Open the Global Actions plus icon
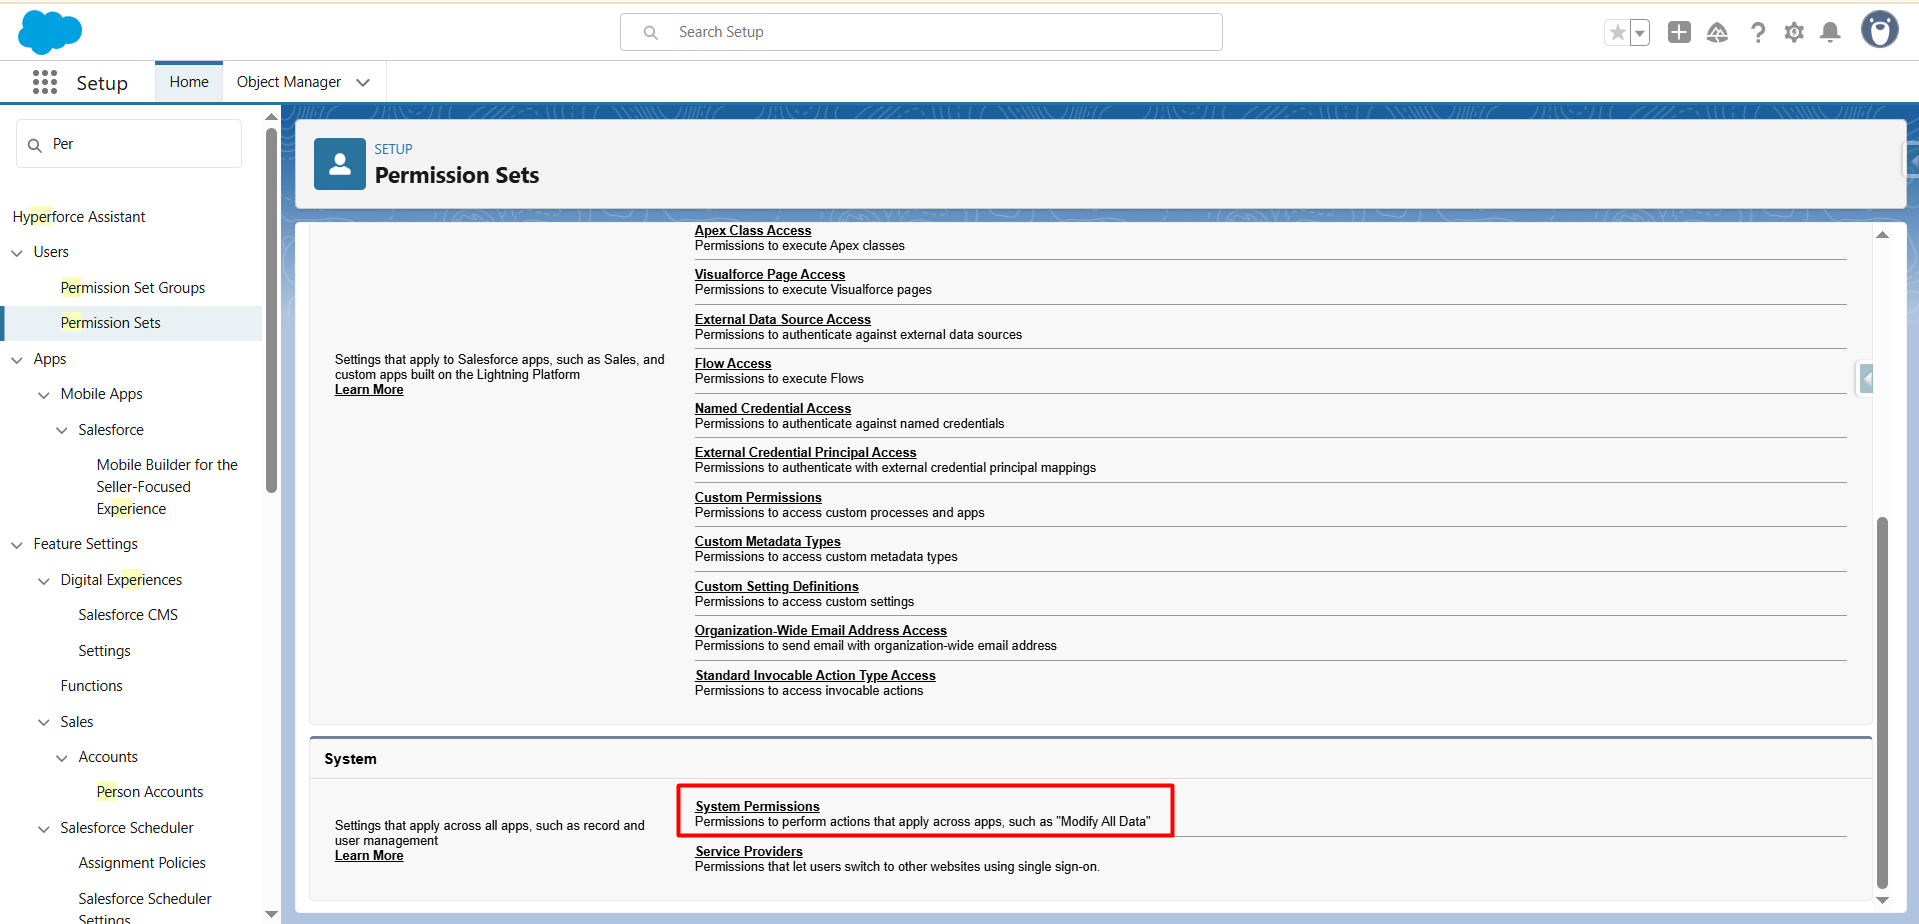The height and width of the screenshot is (924, 1919). [1679, 32]
